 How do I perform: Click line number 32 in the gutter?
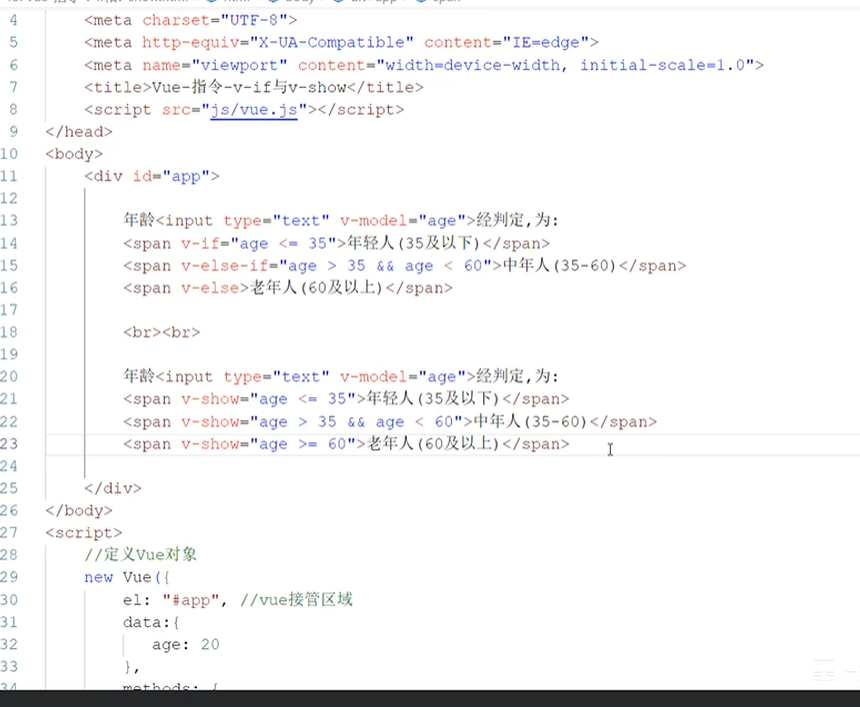[9, 644]
